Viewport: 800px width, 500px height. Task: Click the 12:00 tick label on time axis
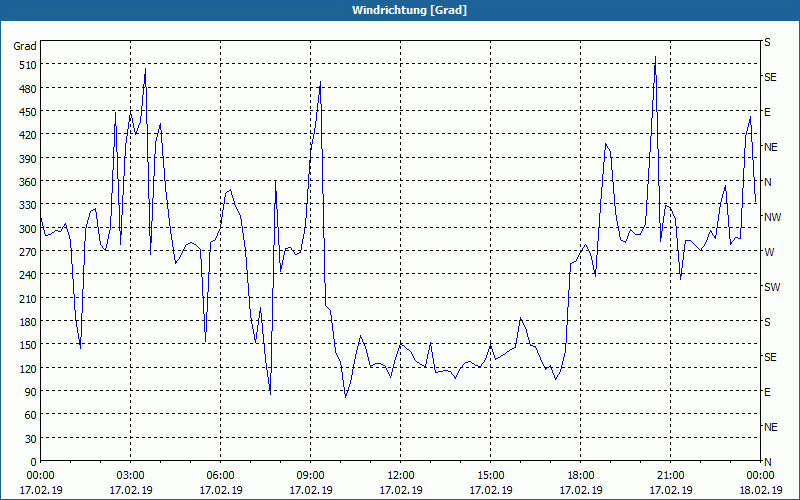pyautogui.click(x=400, y=475)
